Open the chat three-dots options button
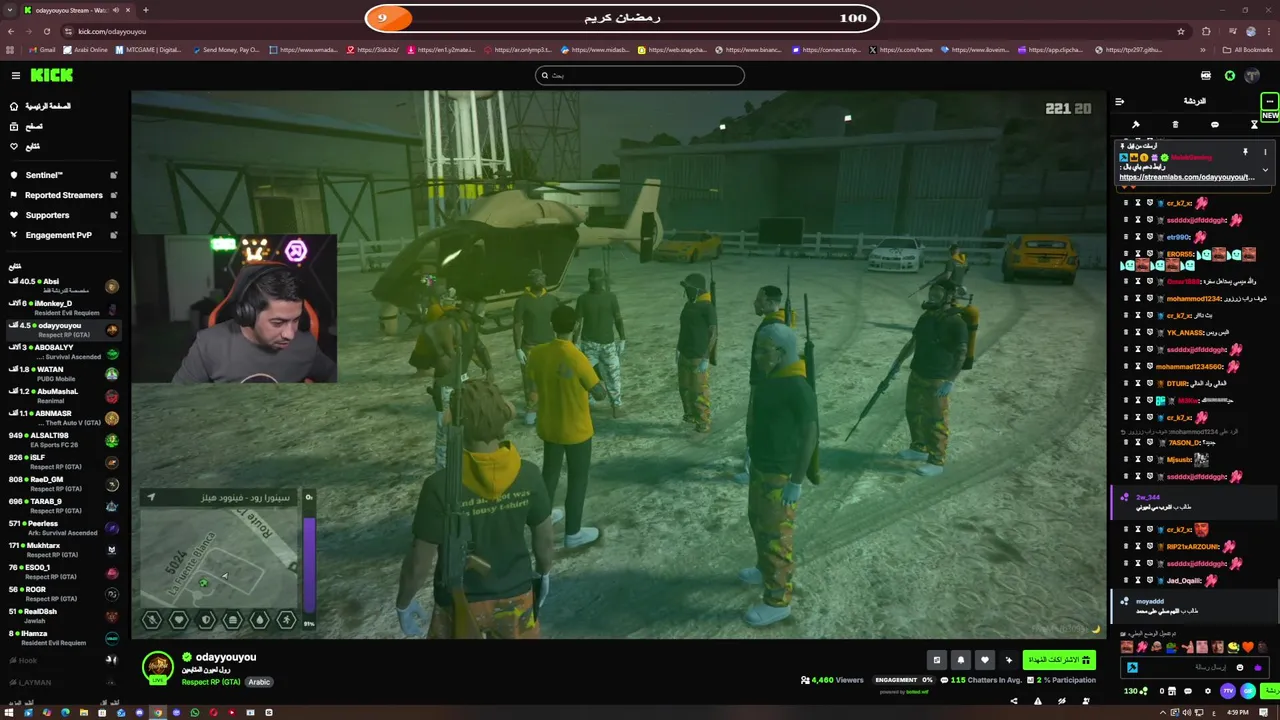 click(1269, 101)
